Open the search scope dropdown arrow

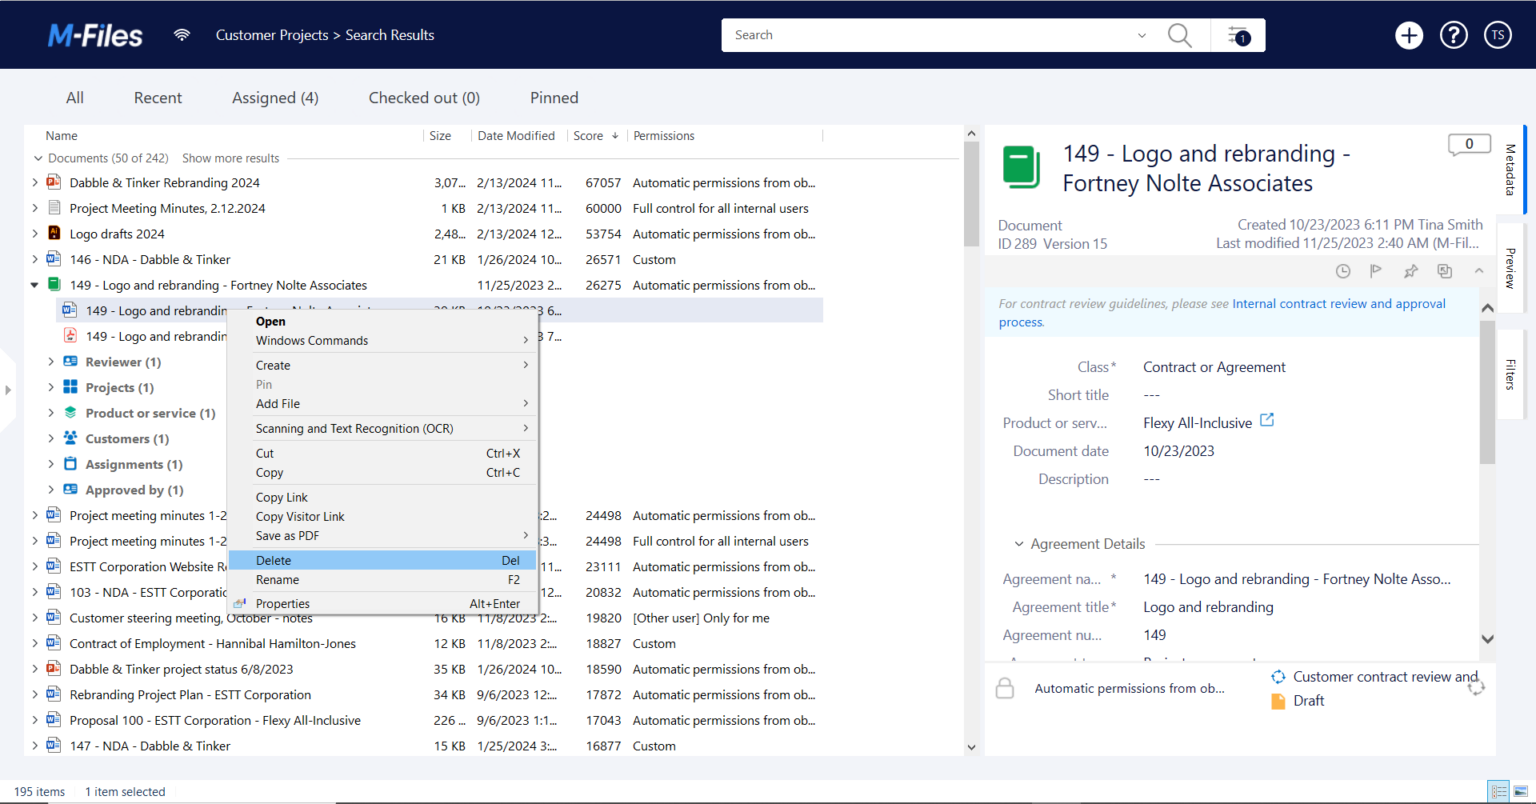pyautogui.click(x=1142, y=34)
